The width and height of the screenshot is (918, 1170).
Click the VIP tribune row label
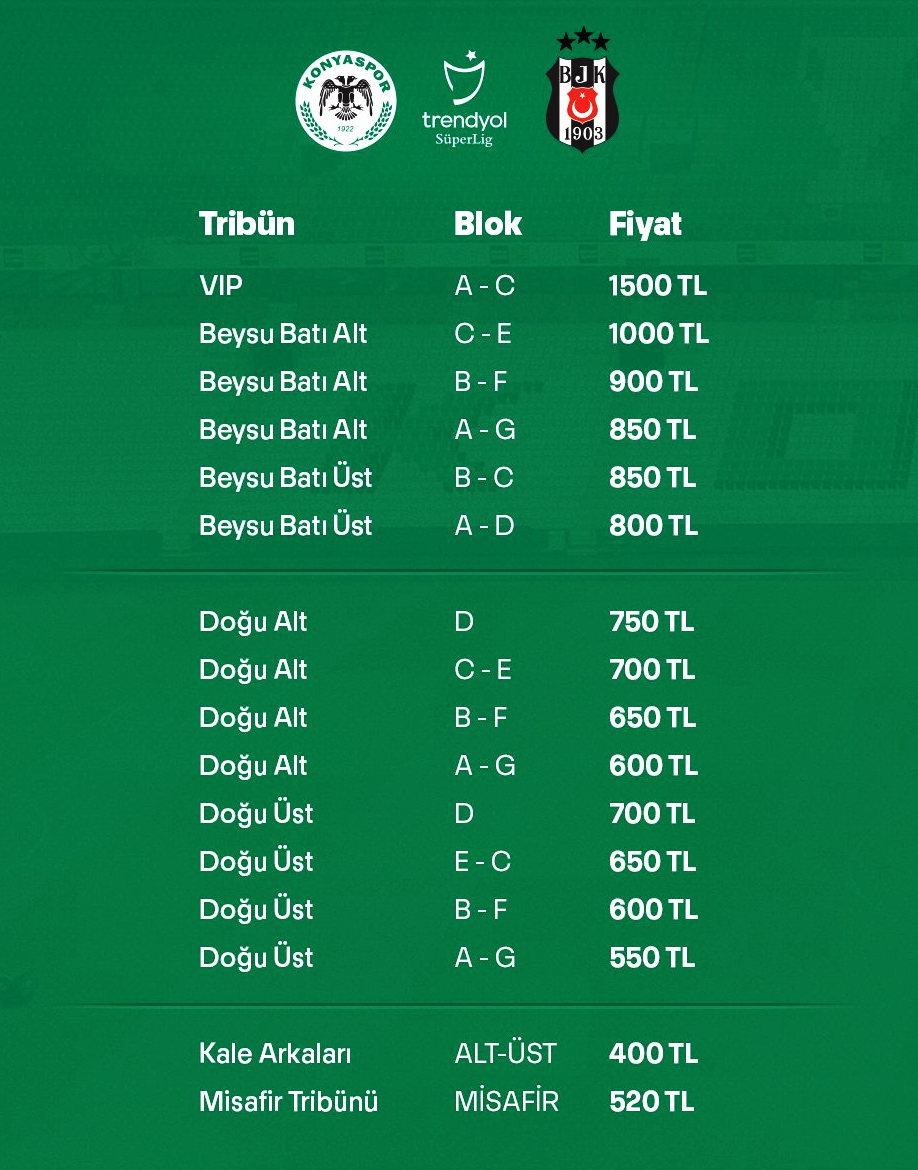[x=221, y=286]
